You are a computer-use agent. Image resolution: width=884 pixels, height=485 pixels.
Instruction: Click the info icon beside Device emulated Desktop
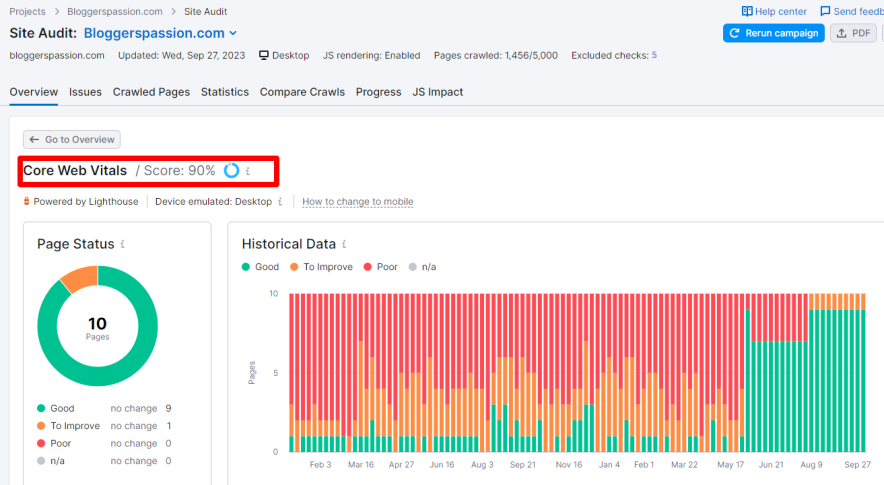tap(280, 202)
